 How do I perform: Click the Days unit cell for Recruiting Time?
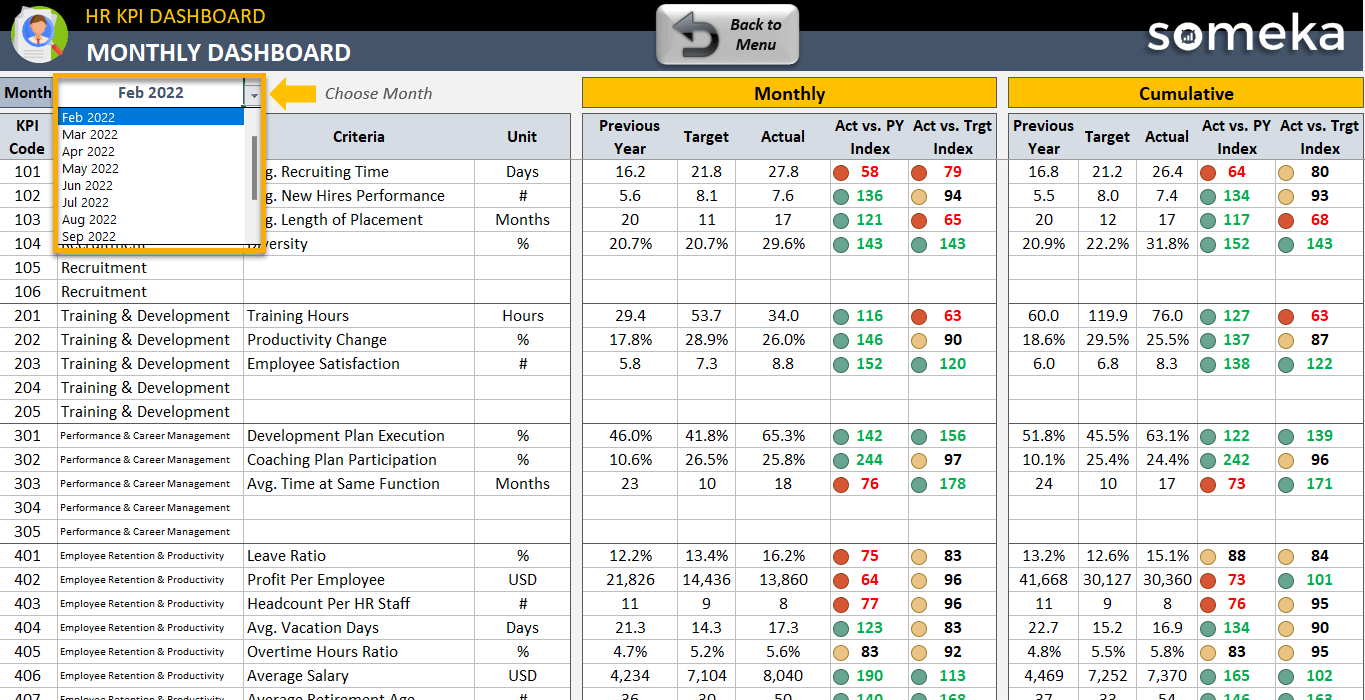522,172
